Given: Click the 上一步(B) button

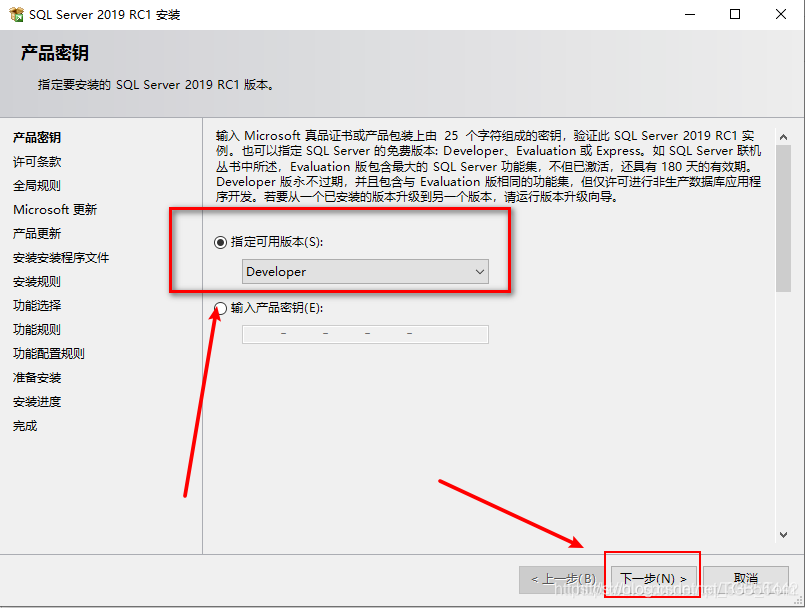Looking at the screenshot, I should click(563, 579).
